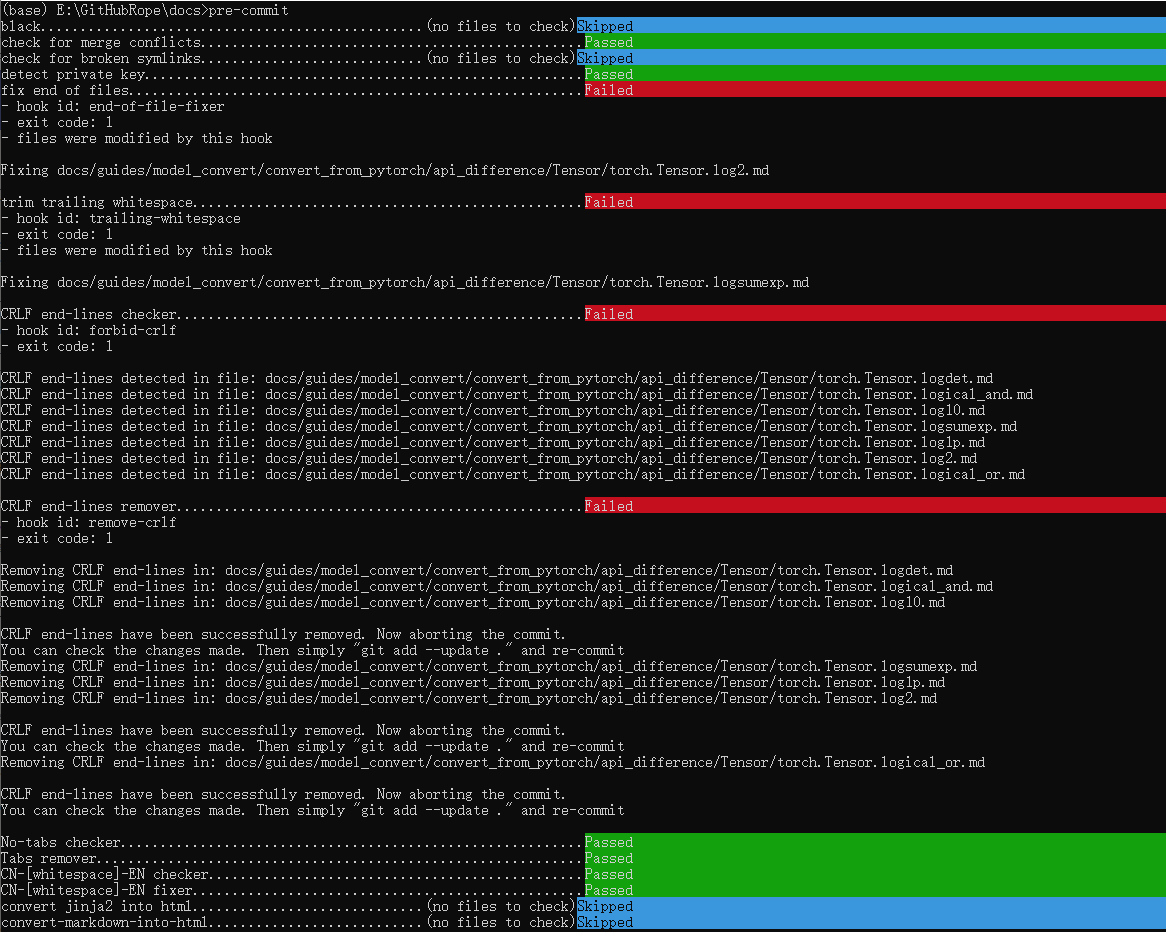This screenshot has width=1166, height=932.
Task: Click Passed status for check for merge conflicts
Action: pos(608,42)
